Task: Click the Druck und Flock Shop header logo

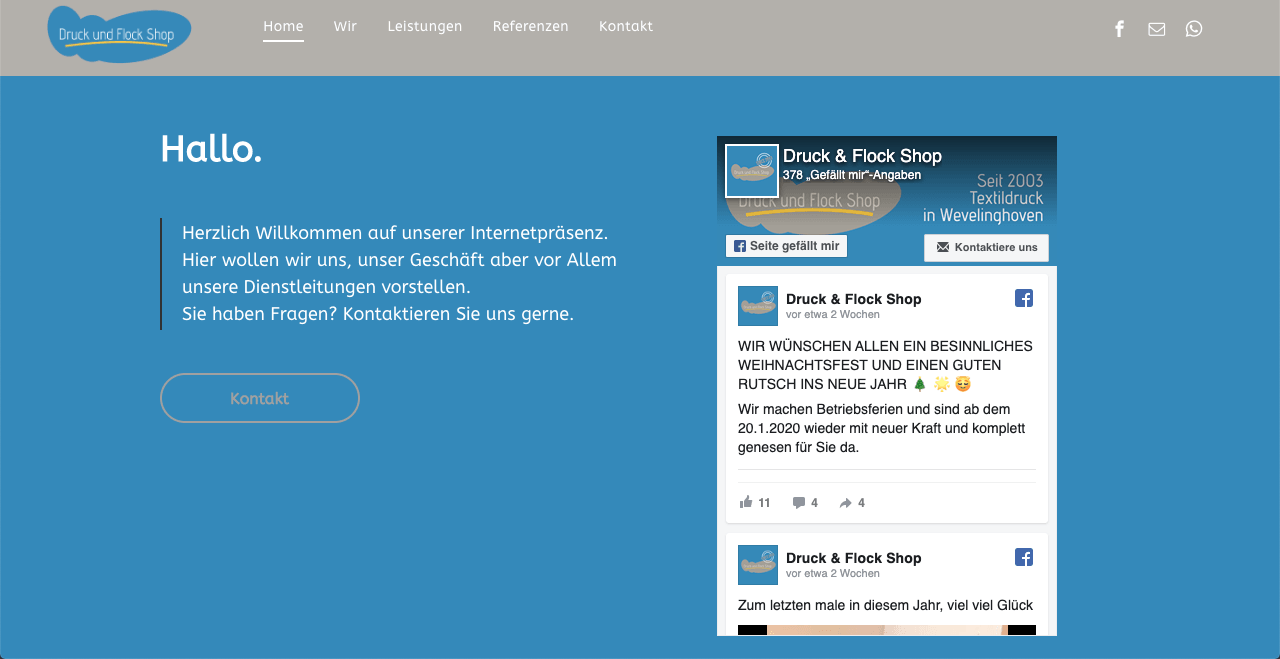Action: coord(119,34)
